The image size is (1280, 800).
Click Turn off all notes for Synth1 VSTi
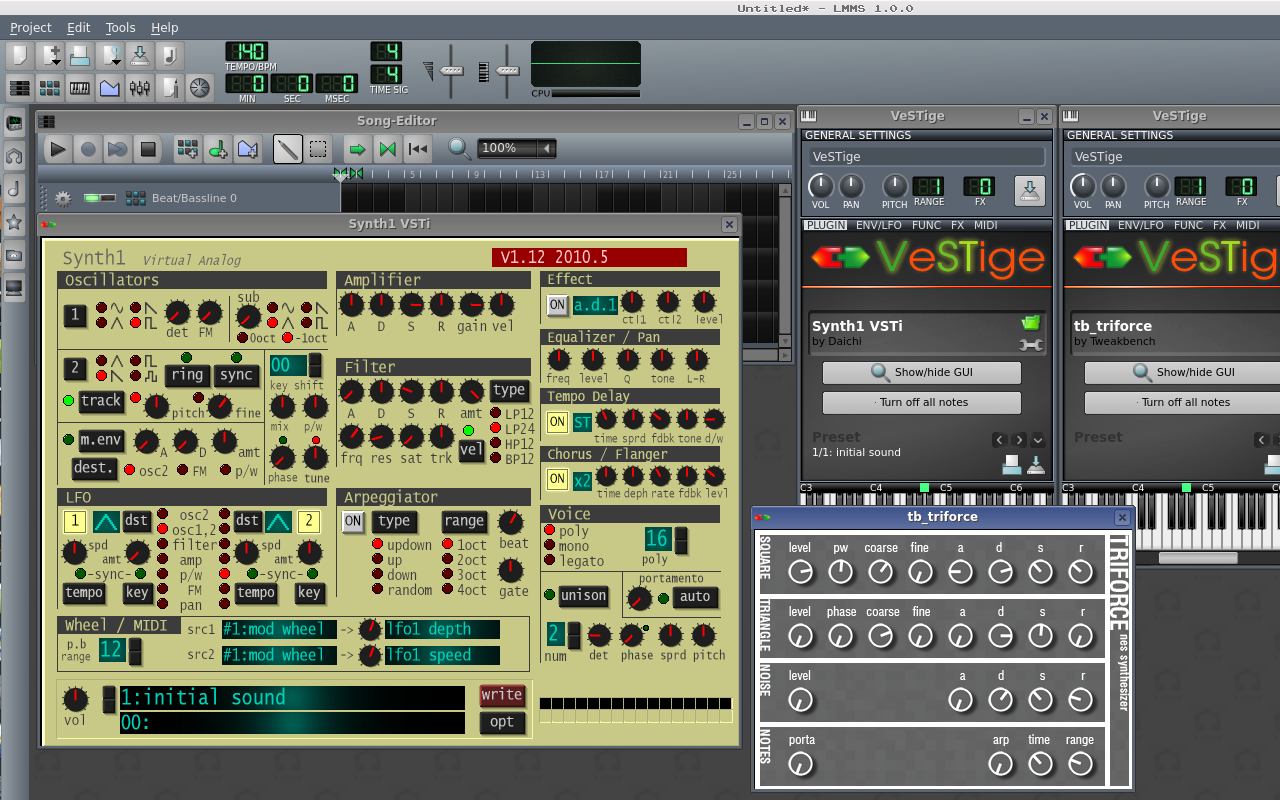[921, 402]
